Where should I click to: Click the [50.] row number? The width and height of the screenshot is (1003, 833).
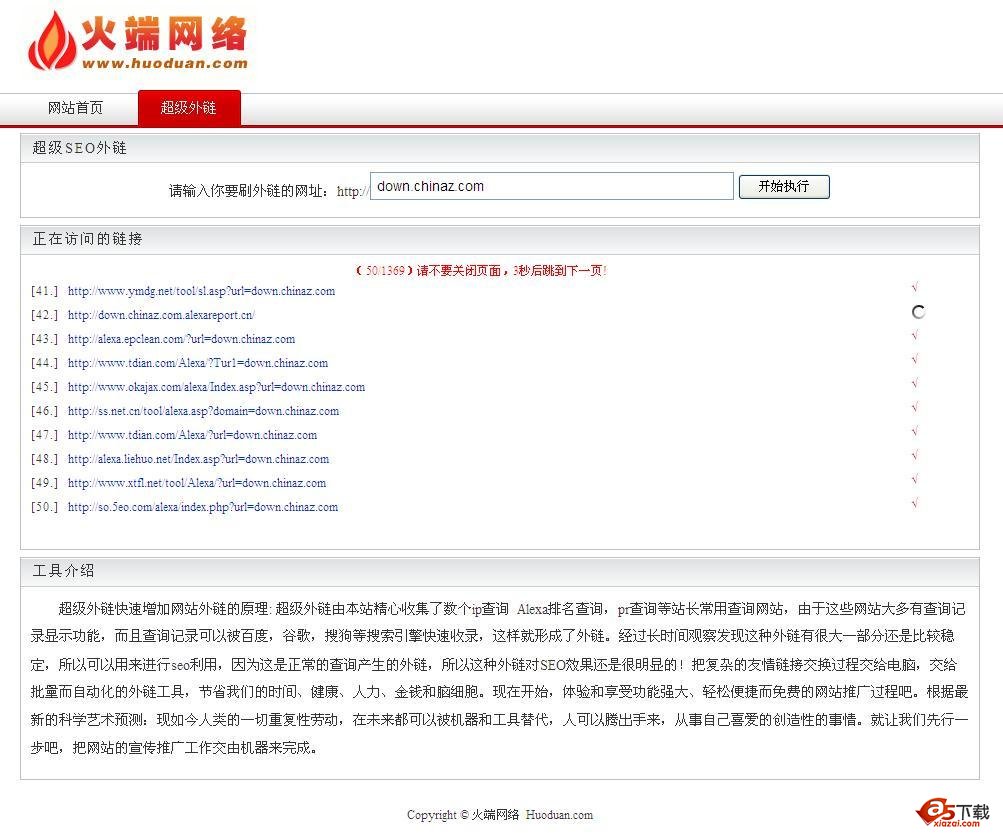44,507
